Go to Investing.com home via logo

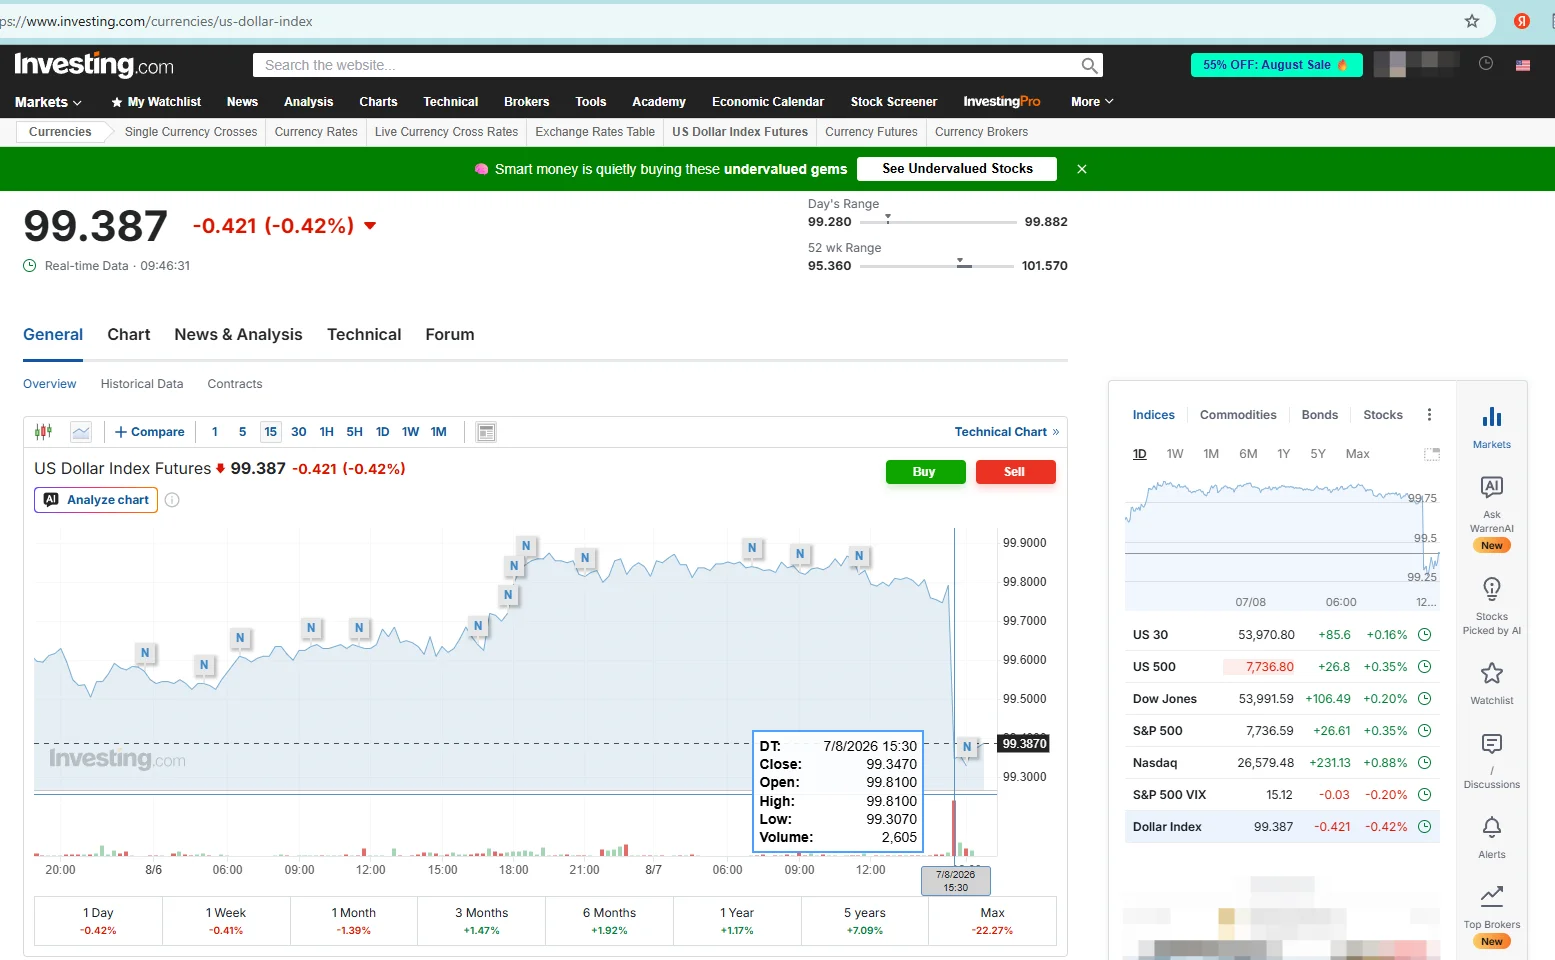tap(94, 65)
